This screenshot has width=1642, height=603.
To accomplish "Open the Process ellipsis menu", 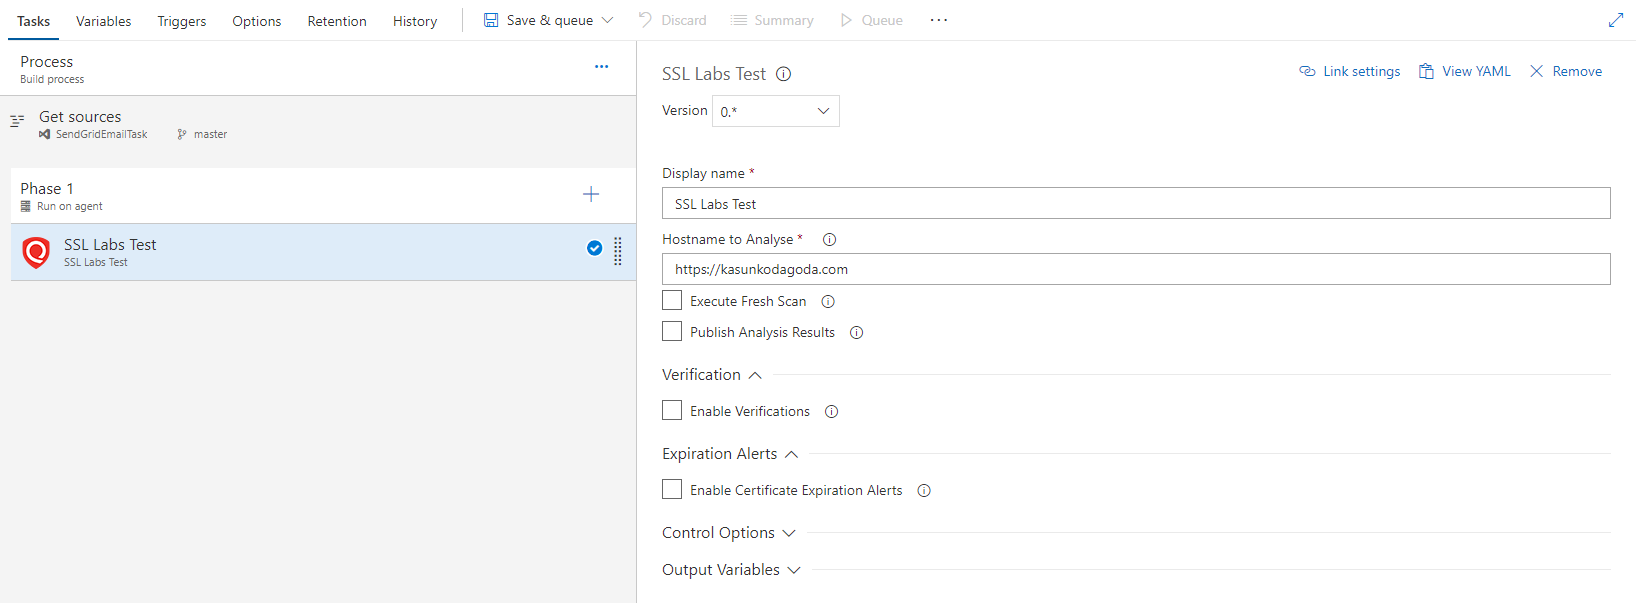I will tap(601, 67).
